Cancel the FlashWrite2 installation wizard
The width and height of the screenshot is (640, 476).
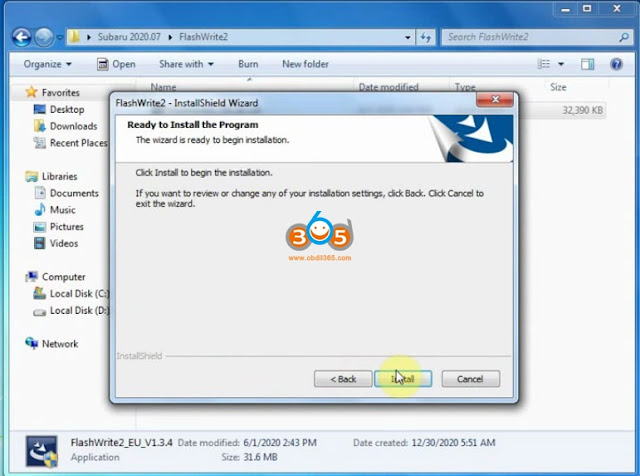470,379
